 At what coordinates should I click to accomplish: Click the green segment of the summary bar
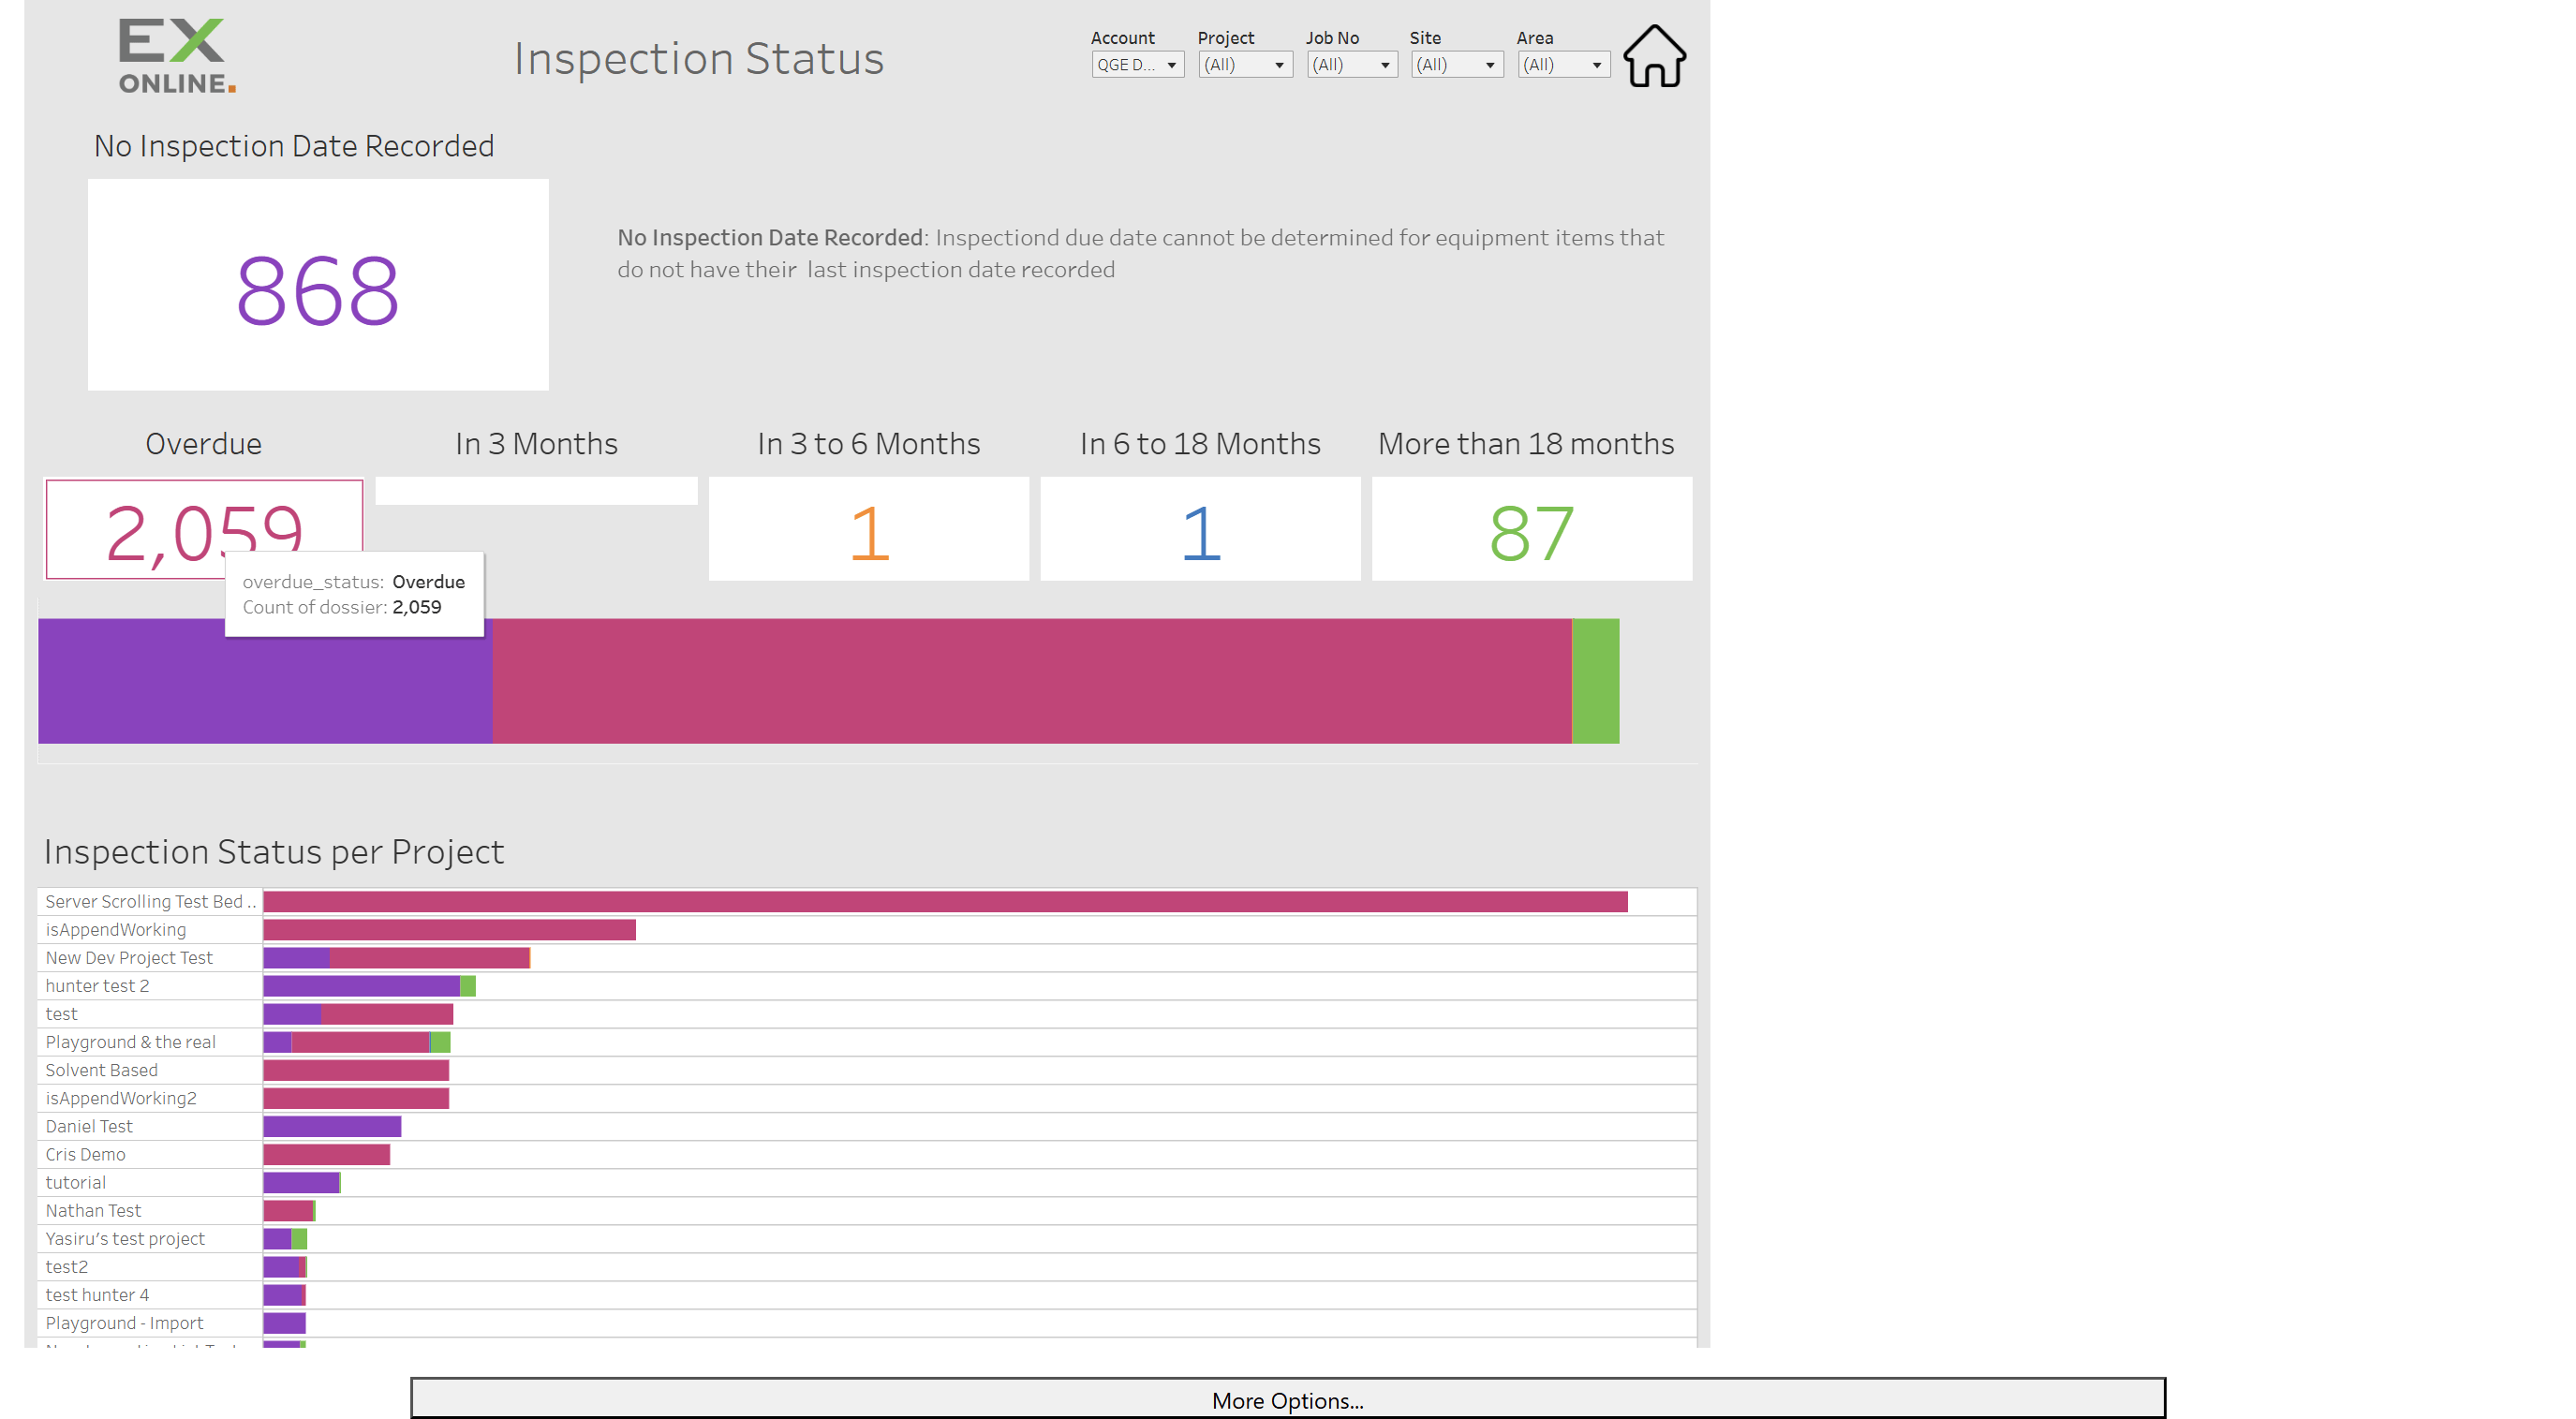[x=1595, y=681]
